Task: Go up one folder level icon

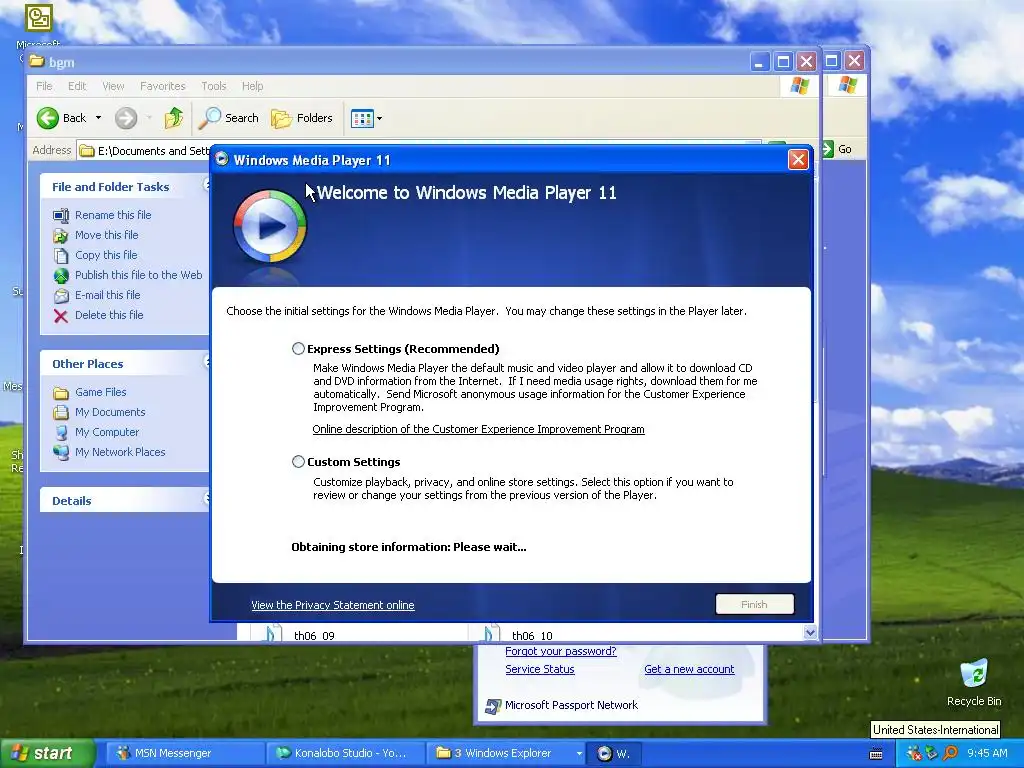Action: (173, 118)
